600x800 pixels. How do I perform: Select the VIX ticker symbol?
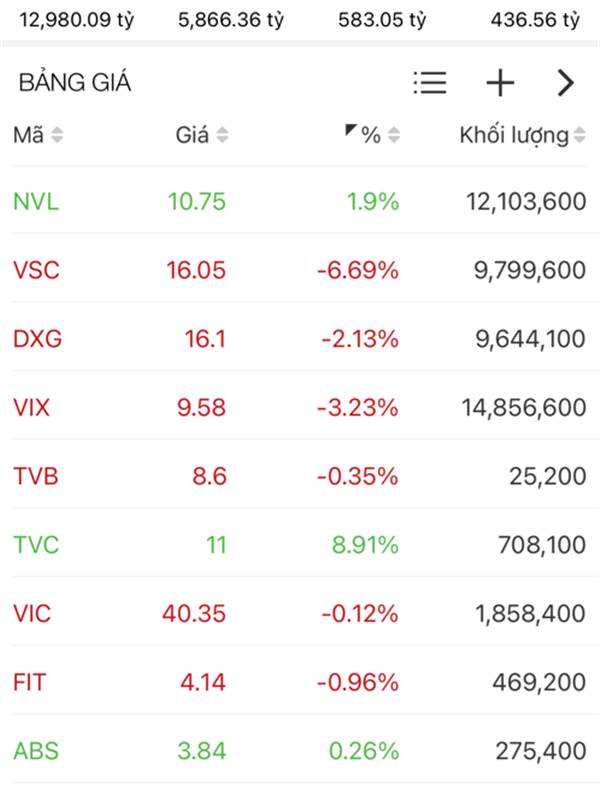[x=32, y=408]
